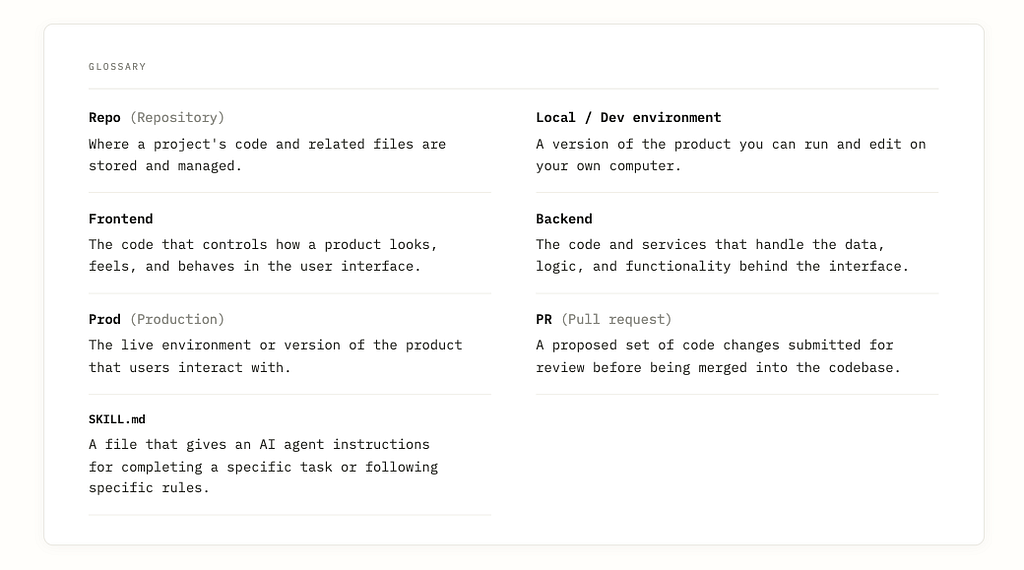Click the (Pull request) expansion text

pyautogui.click(x=616, y=319)
